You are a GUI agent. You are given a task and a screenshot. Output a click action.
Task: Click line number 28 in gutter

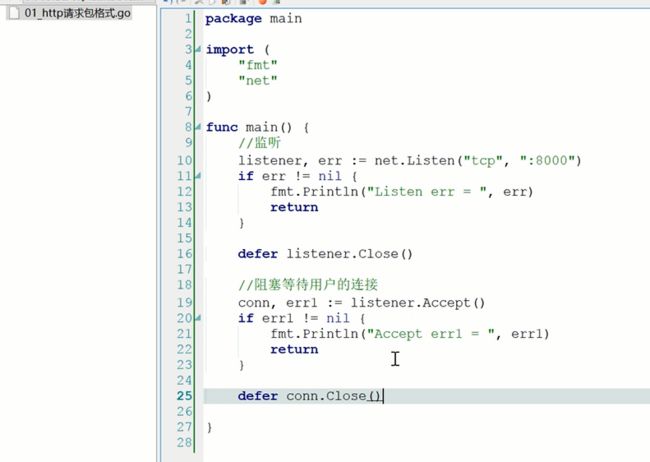184,443
